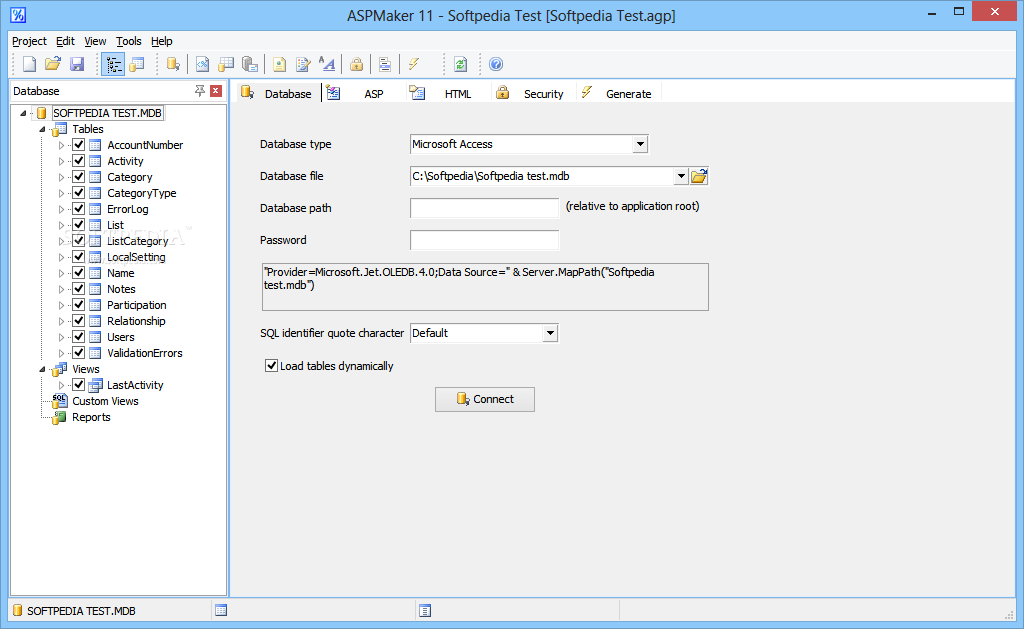Browse for database file with the folder icon
Viewport: 1024px width, 629px height.
tap(699, 176)
